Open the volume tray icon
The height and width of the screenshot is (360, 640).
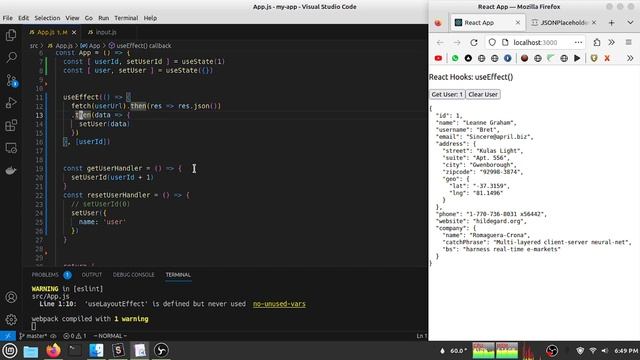pyautogui.click(x=604, y=351)
